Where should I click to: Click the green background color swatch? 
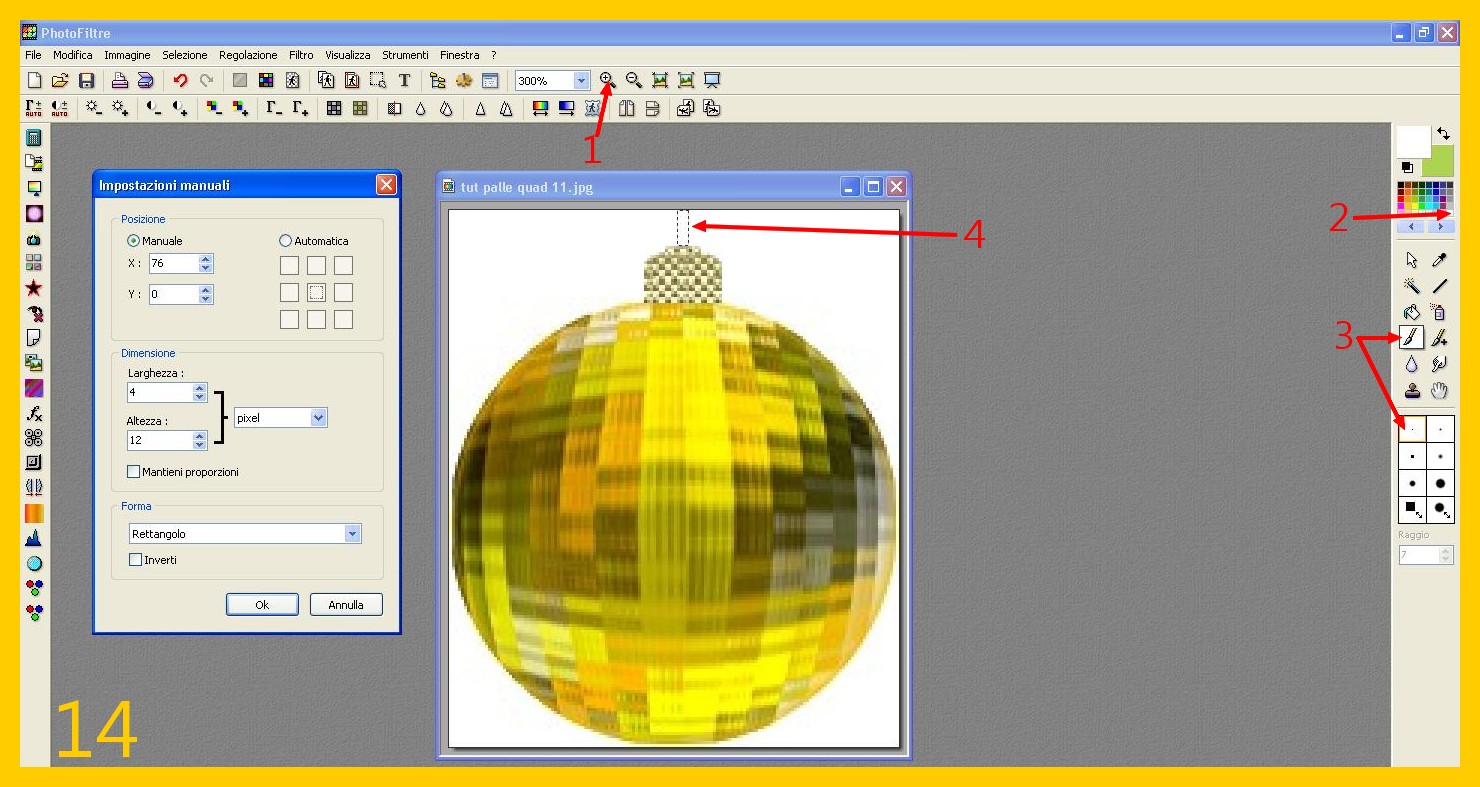(x=1440, y=160)
